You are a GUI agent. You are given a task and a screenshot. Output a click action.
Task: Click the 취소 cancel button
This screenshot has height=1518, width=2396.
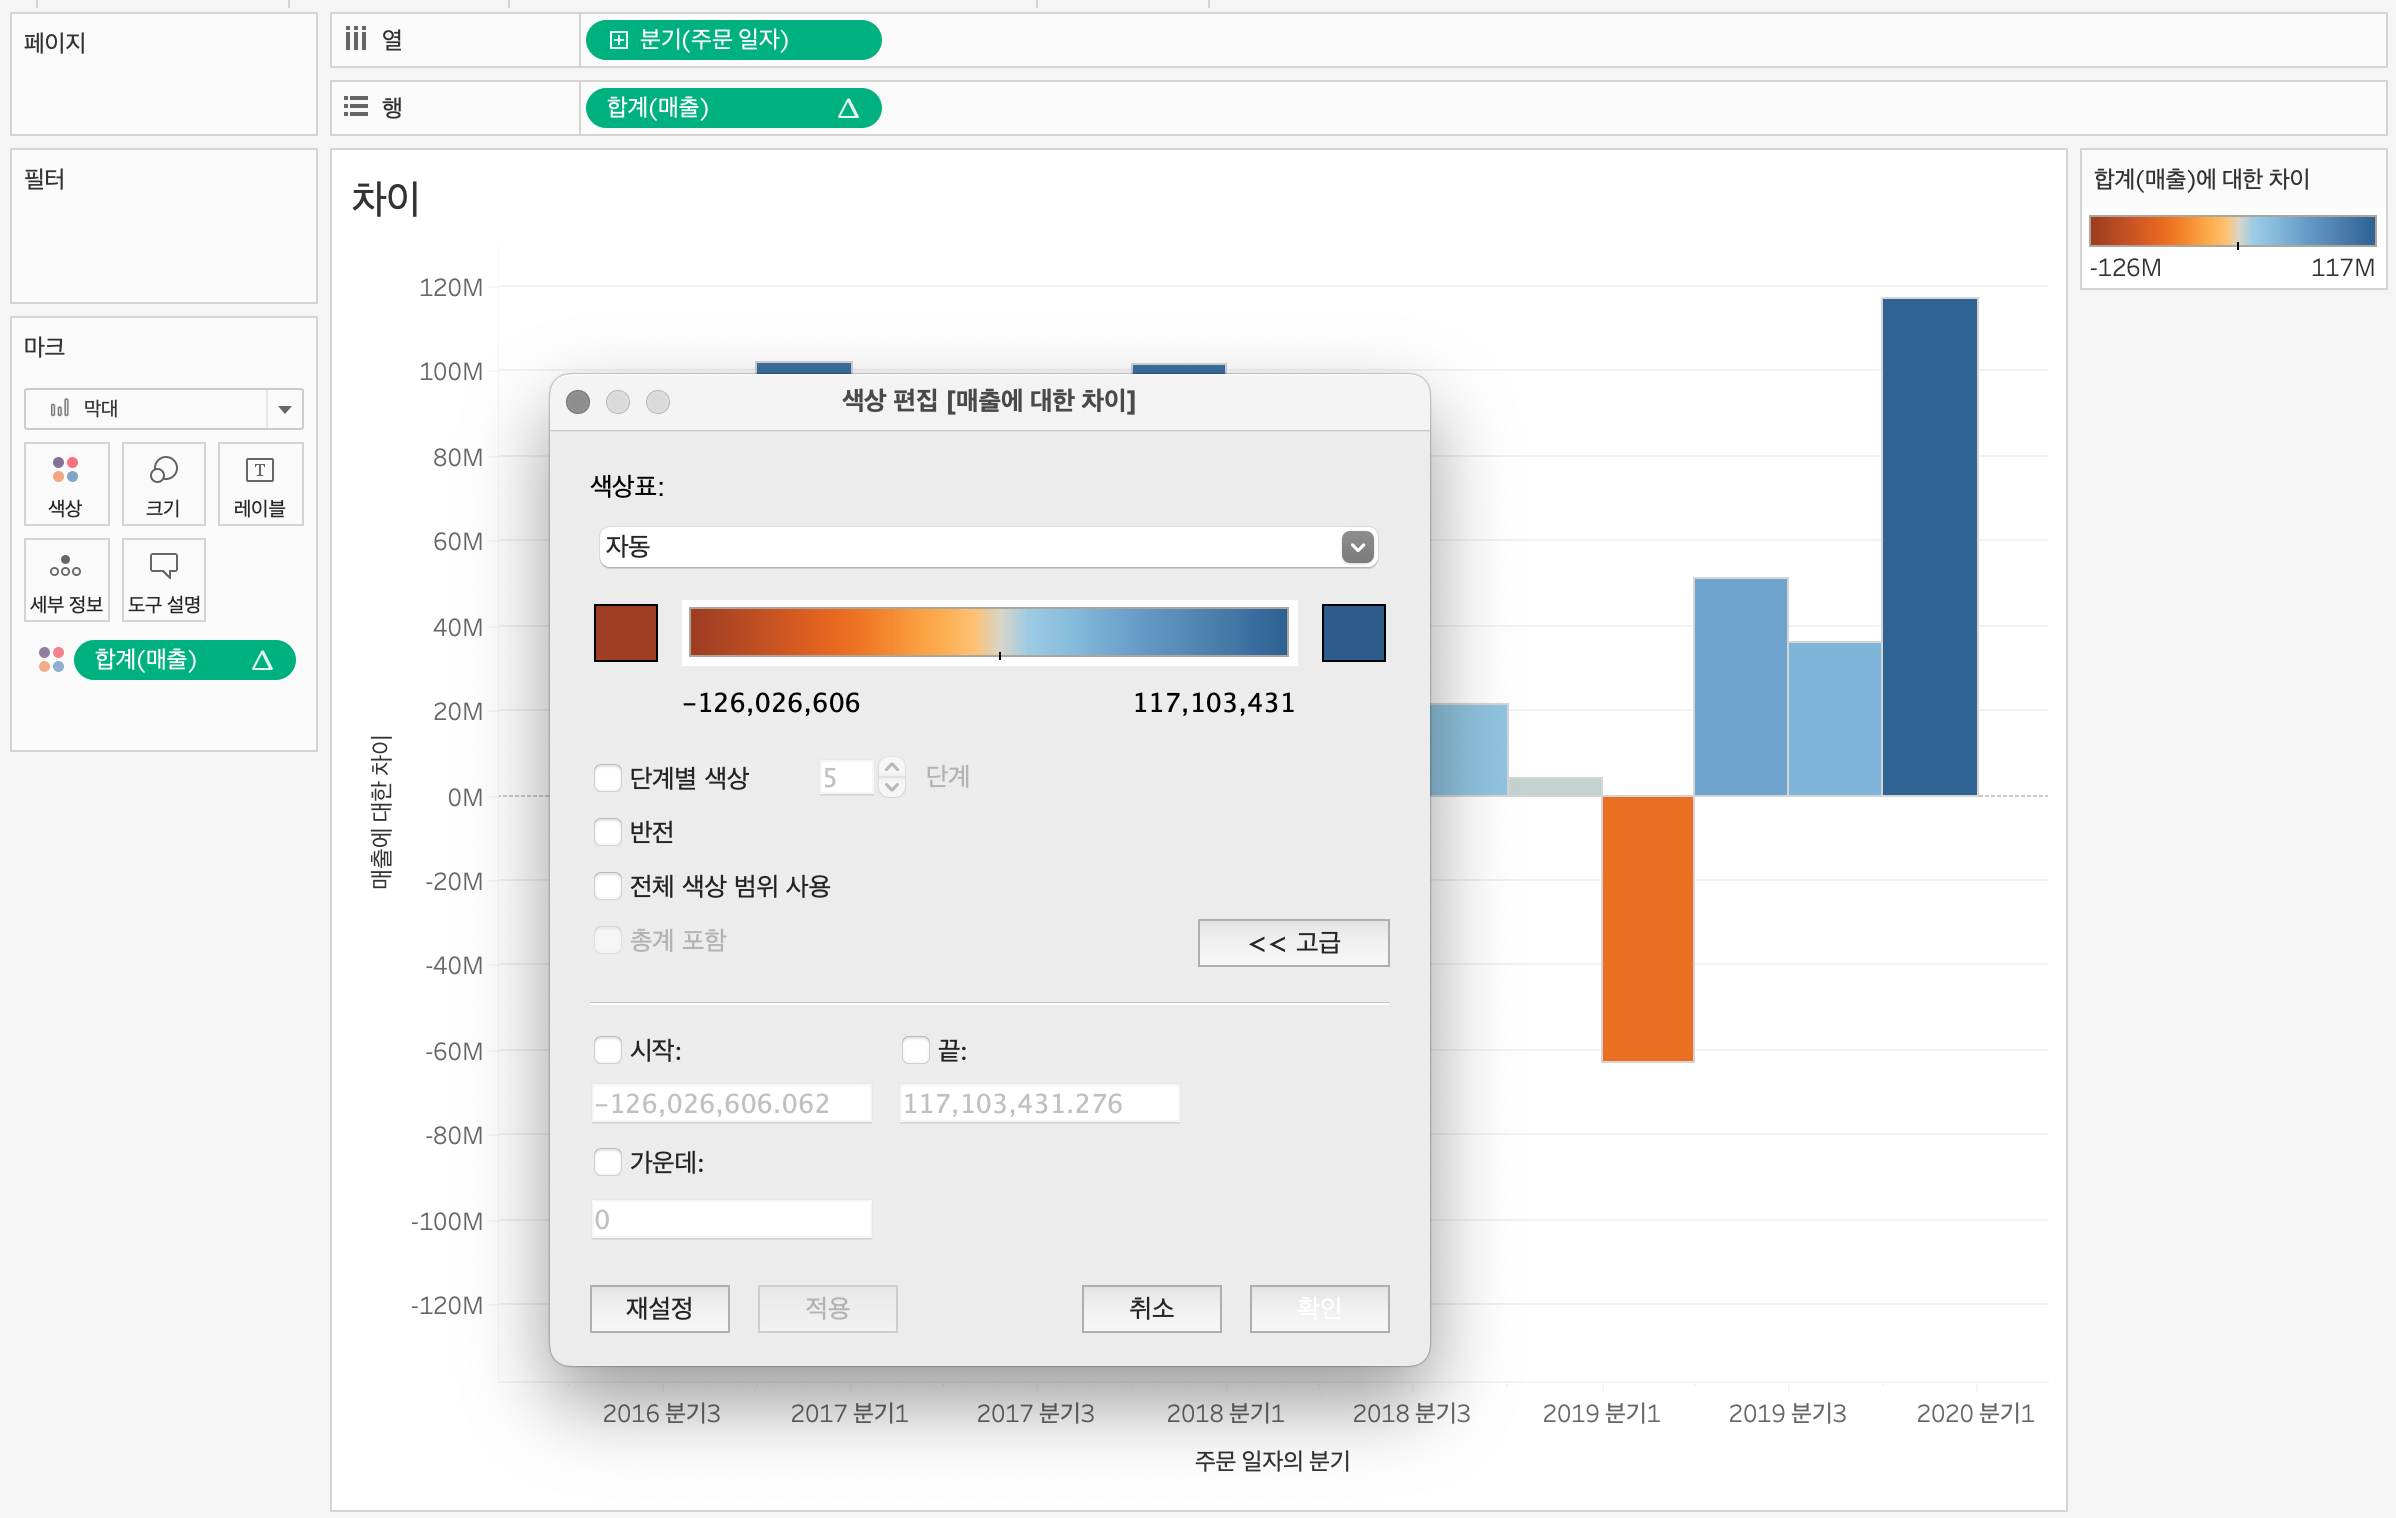1151,1308
